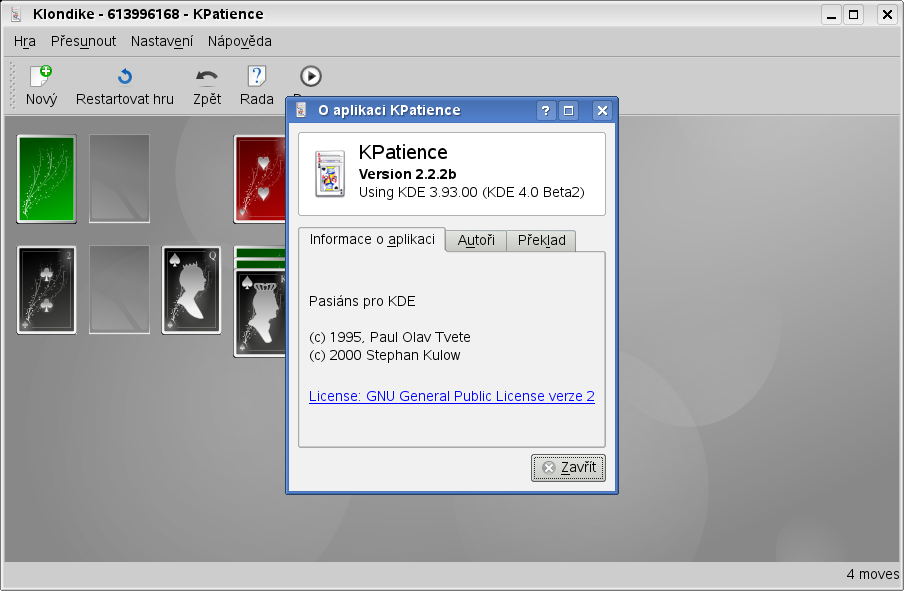
Task: Open the Nápověda menu
Action: coord(240,42)
